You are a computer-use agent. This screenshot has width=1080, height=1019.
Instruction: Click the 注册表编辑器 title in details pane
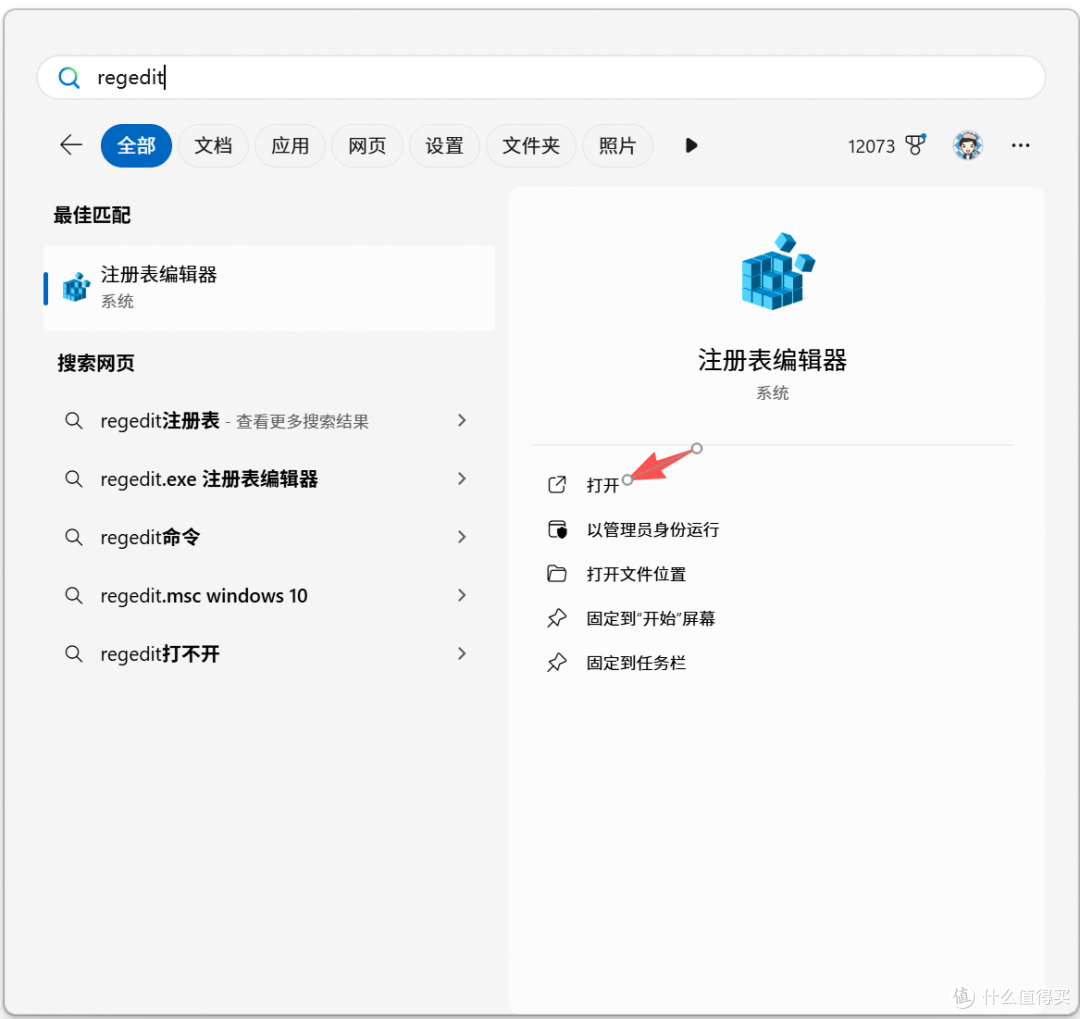[x=773, y=360]
